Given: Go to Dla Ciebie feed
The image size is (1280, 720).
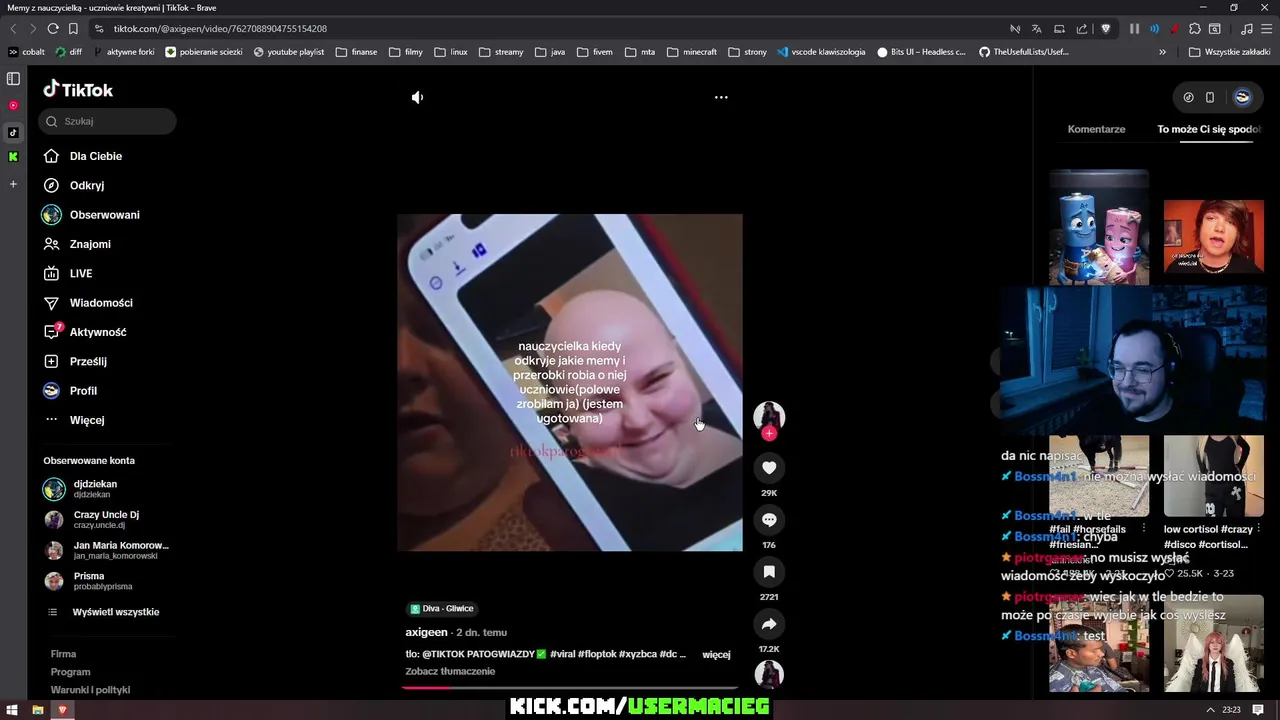Looking at the screenshot, I should (96, 156).
